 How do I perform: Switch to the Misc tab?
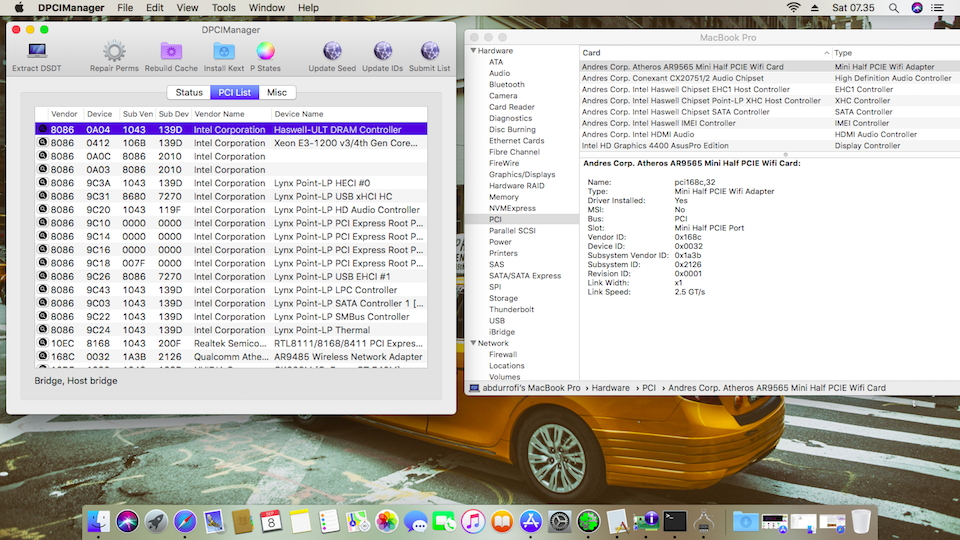coord(277,93)
